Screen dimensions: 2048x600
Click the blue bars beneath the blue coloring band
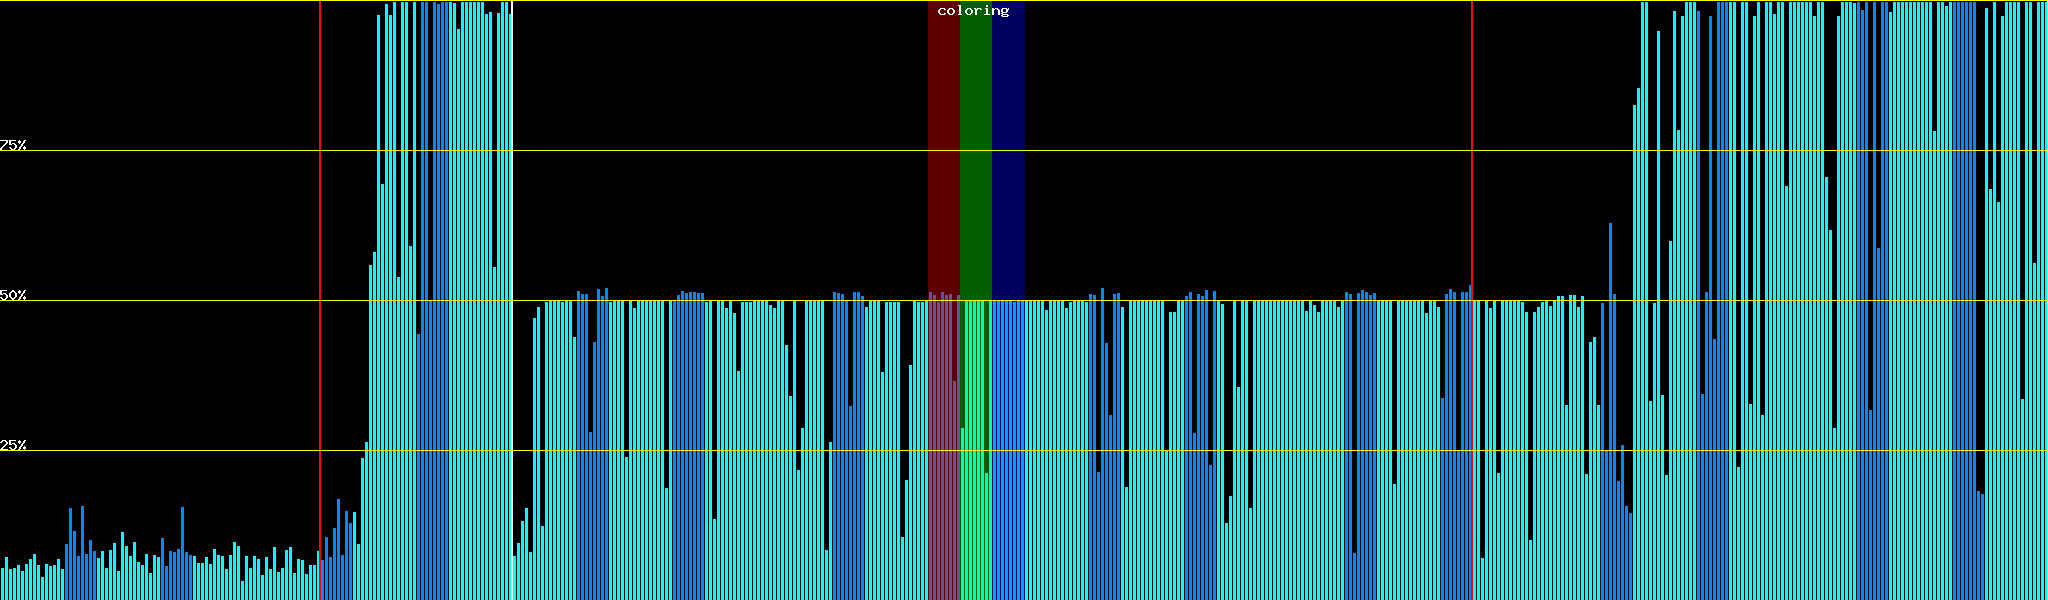(1008, 450)
